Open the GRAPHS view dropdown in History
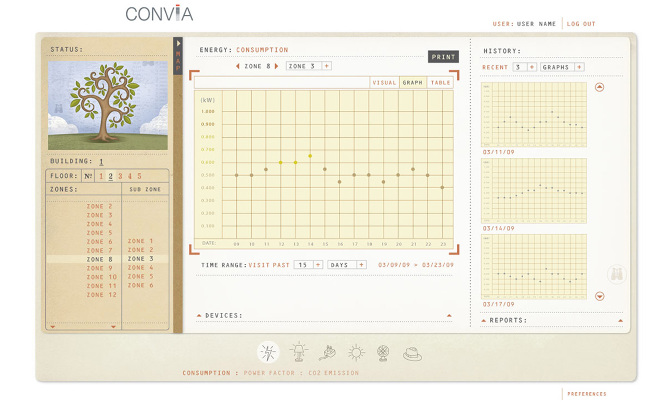 tap(579, 67)
